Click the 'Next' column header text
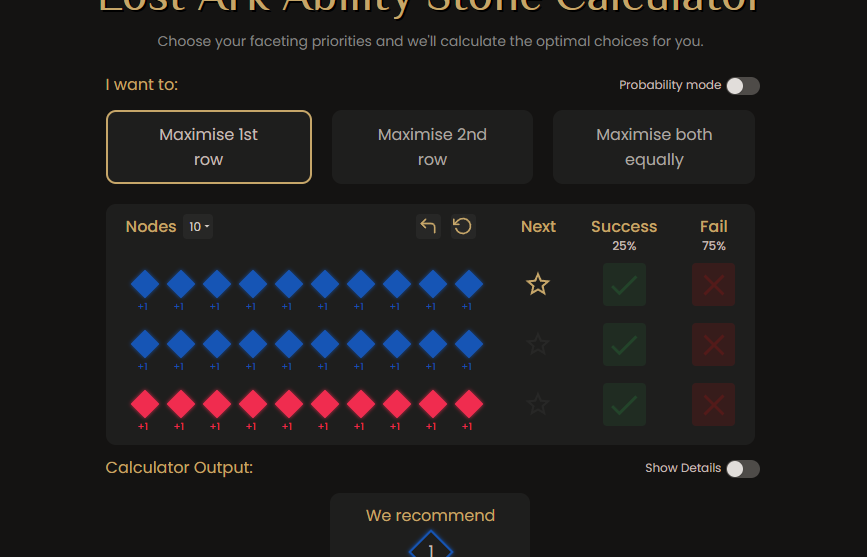Screen dimensions: 867x557 pos(538,226)
